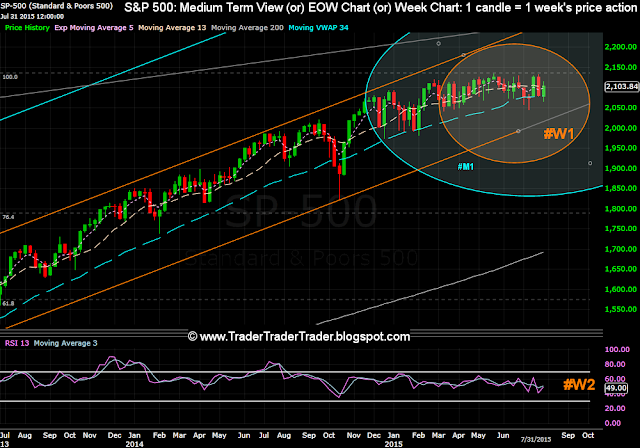Click the 1,950.00 price axis label

[621, 148]
